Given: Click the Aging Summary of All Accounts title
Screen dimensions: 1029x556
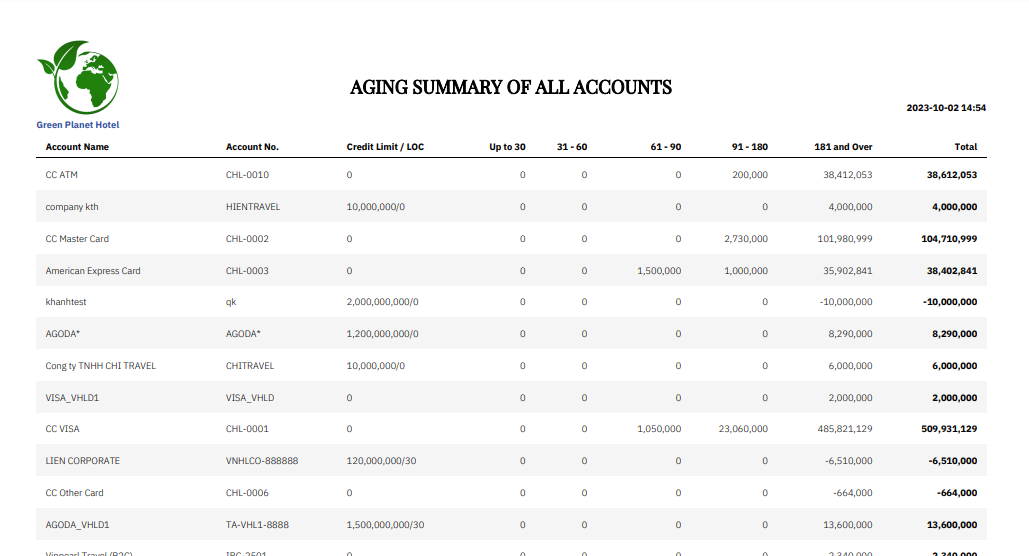Looking at the screenshot, I should [510, 87].
